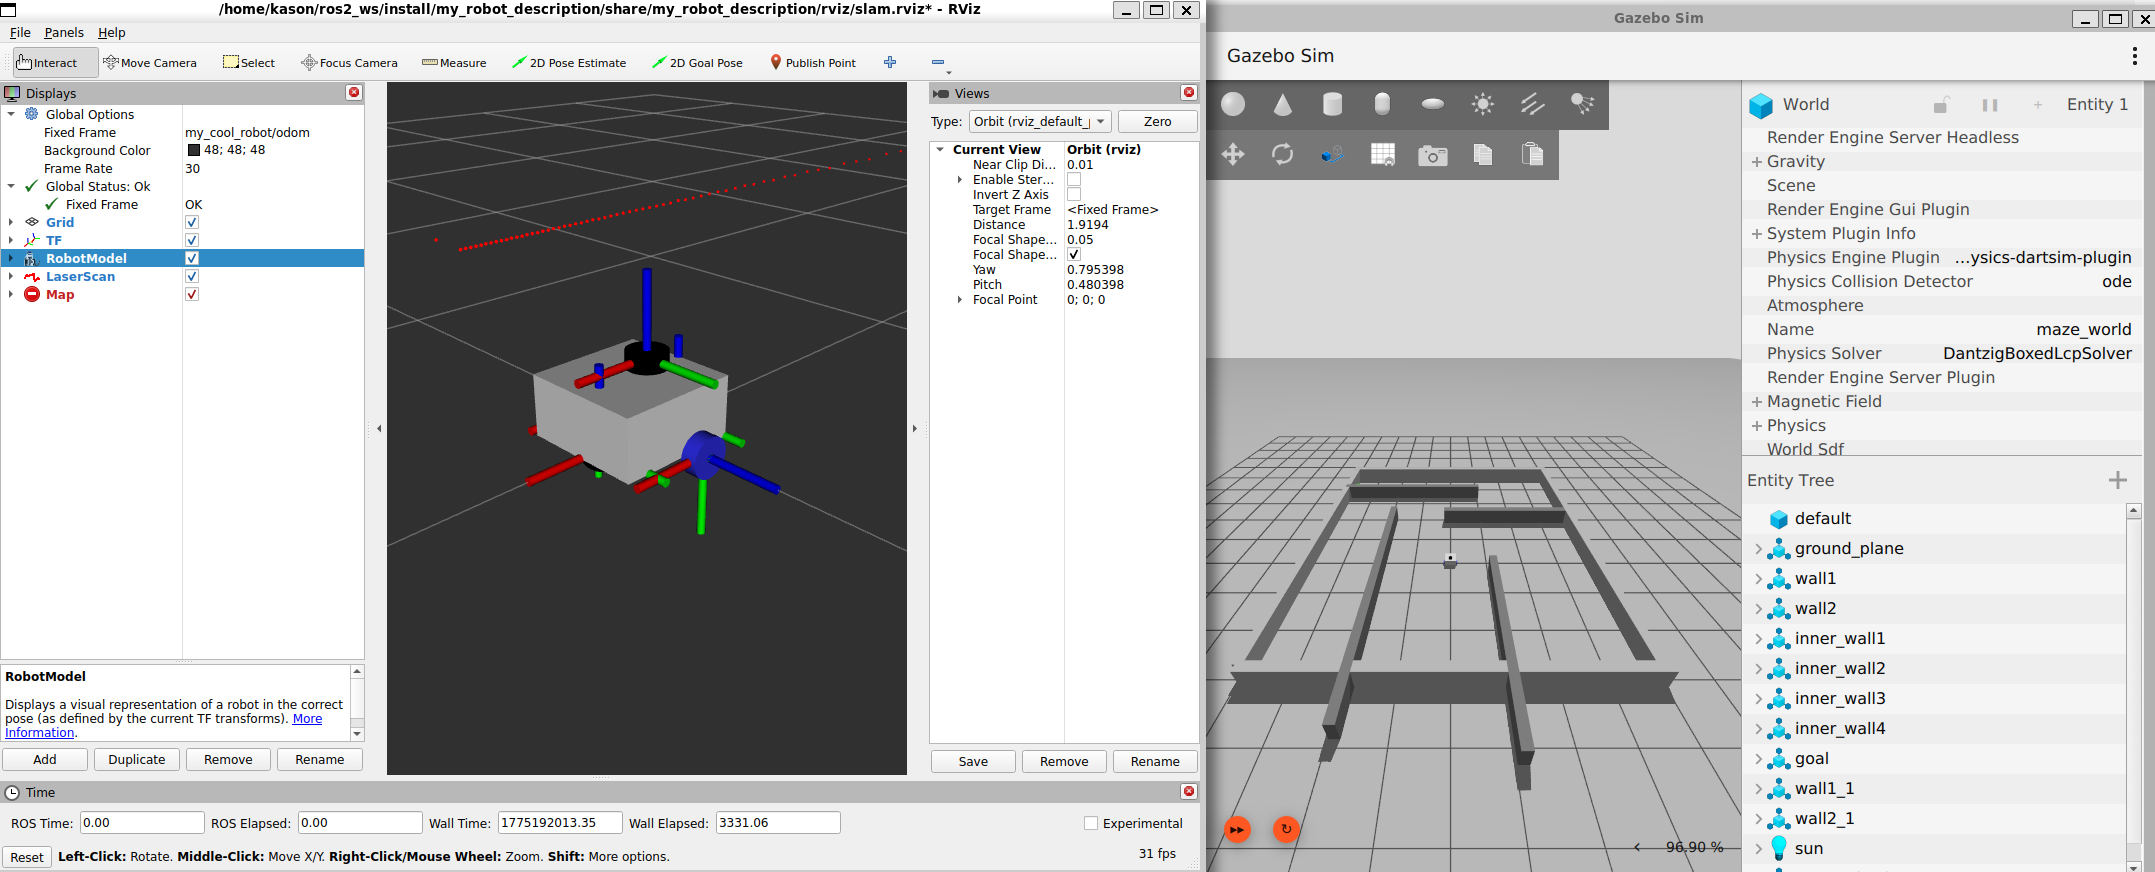Activate the Publish Point tool
This screenshot has width=2155, height=872.
(813, 62)
